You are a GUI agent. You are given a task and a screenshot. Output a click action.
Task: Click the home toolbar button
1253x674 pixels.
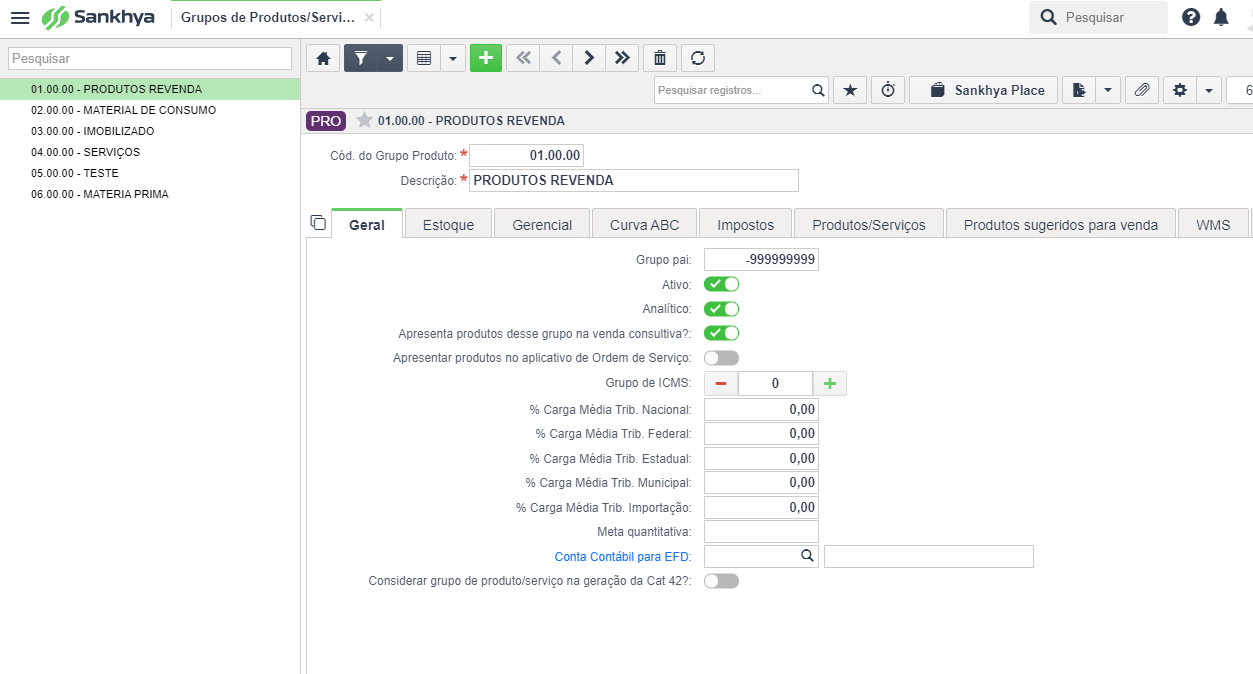pos(323,58)
